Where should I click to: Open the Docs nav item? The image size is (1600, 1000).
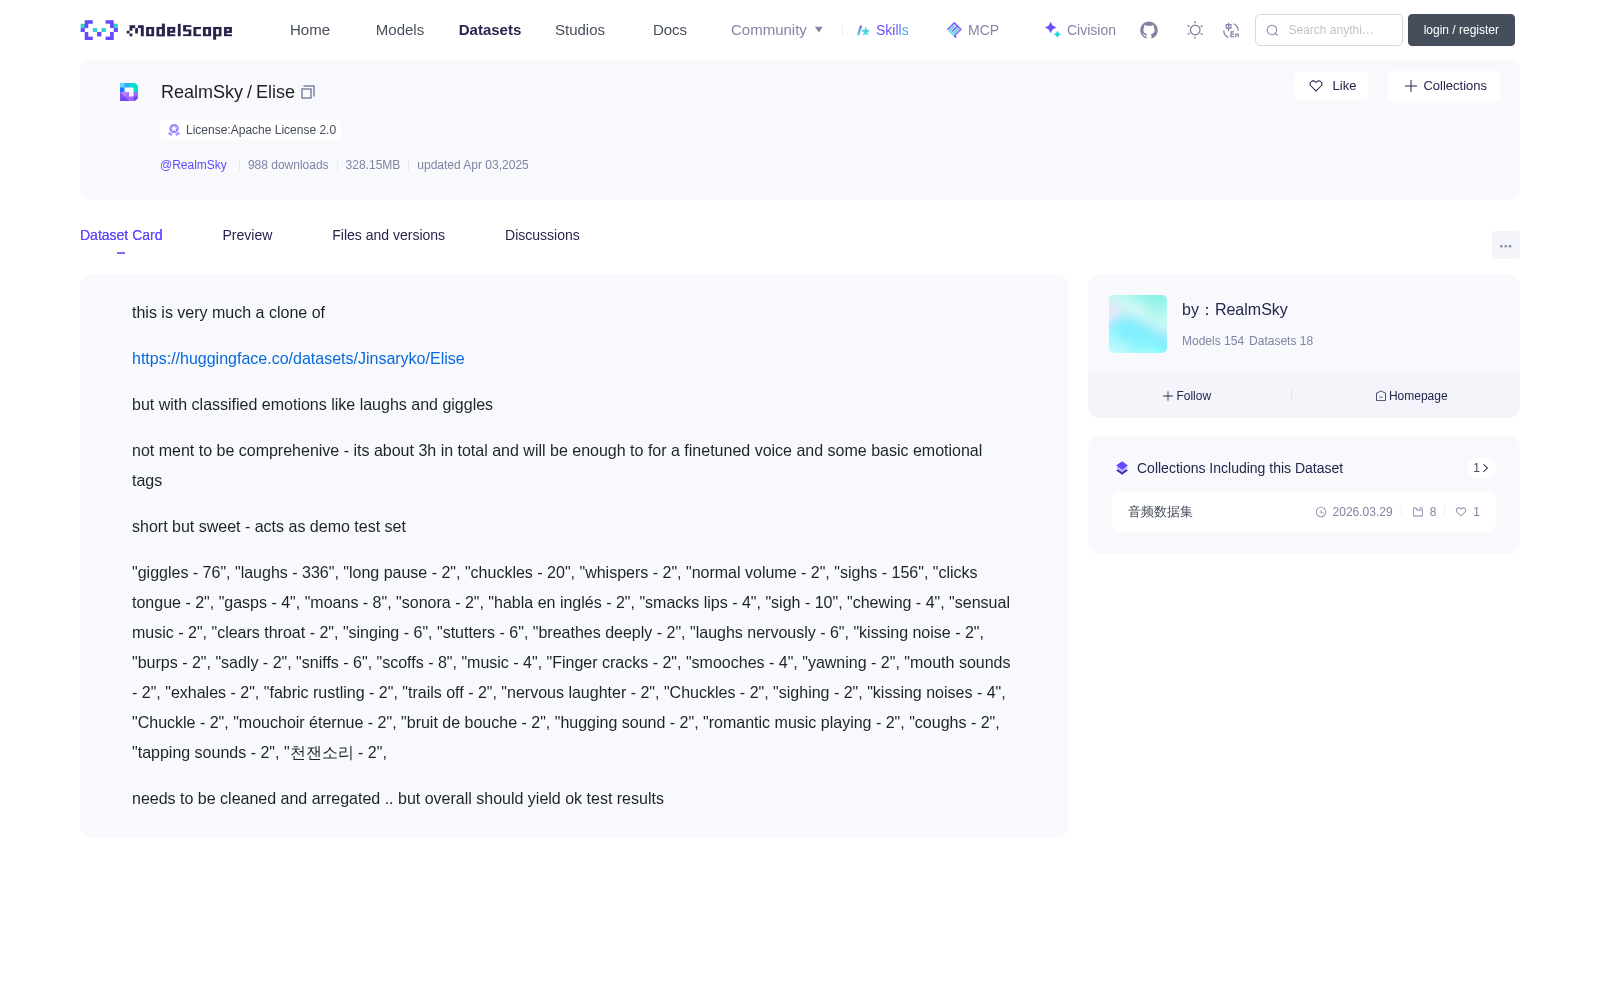670,30
